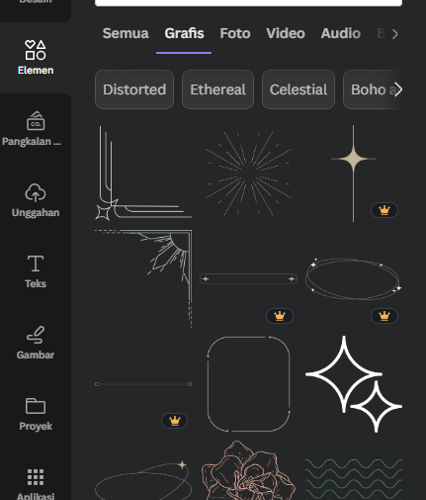This screenshot has width=426, height=500.
Task: Open the Elemen panel icon
Action: click(36, 50)
